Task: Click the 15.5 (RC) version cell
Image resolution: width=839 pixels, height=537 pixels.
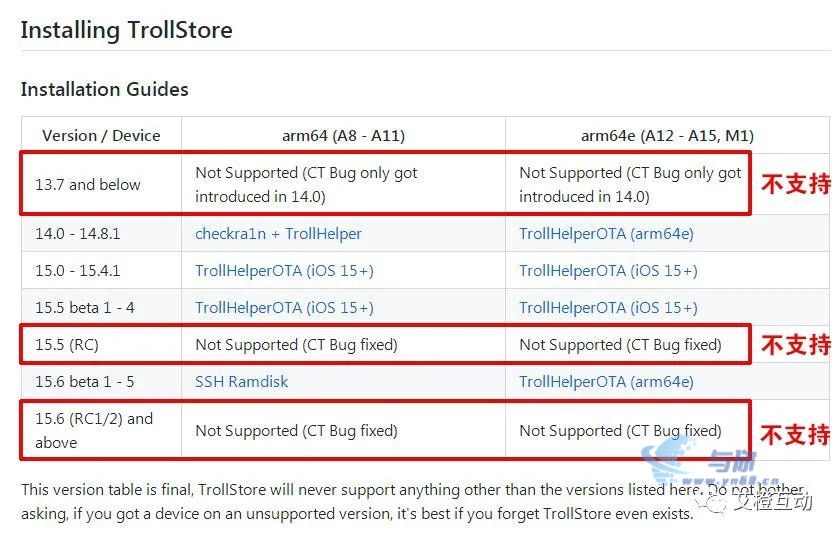Action: click(x=67, y=344)
